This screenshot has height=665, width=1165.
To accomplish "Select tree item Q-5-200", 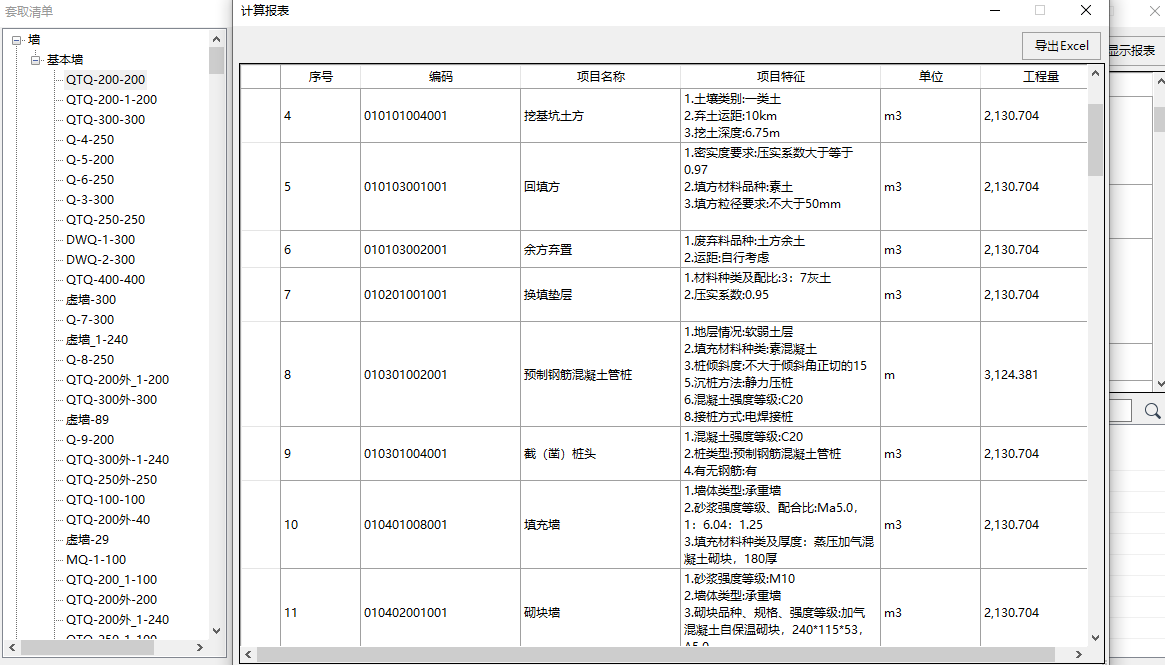I will 90,160.
